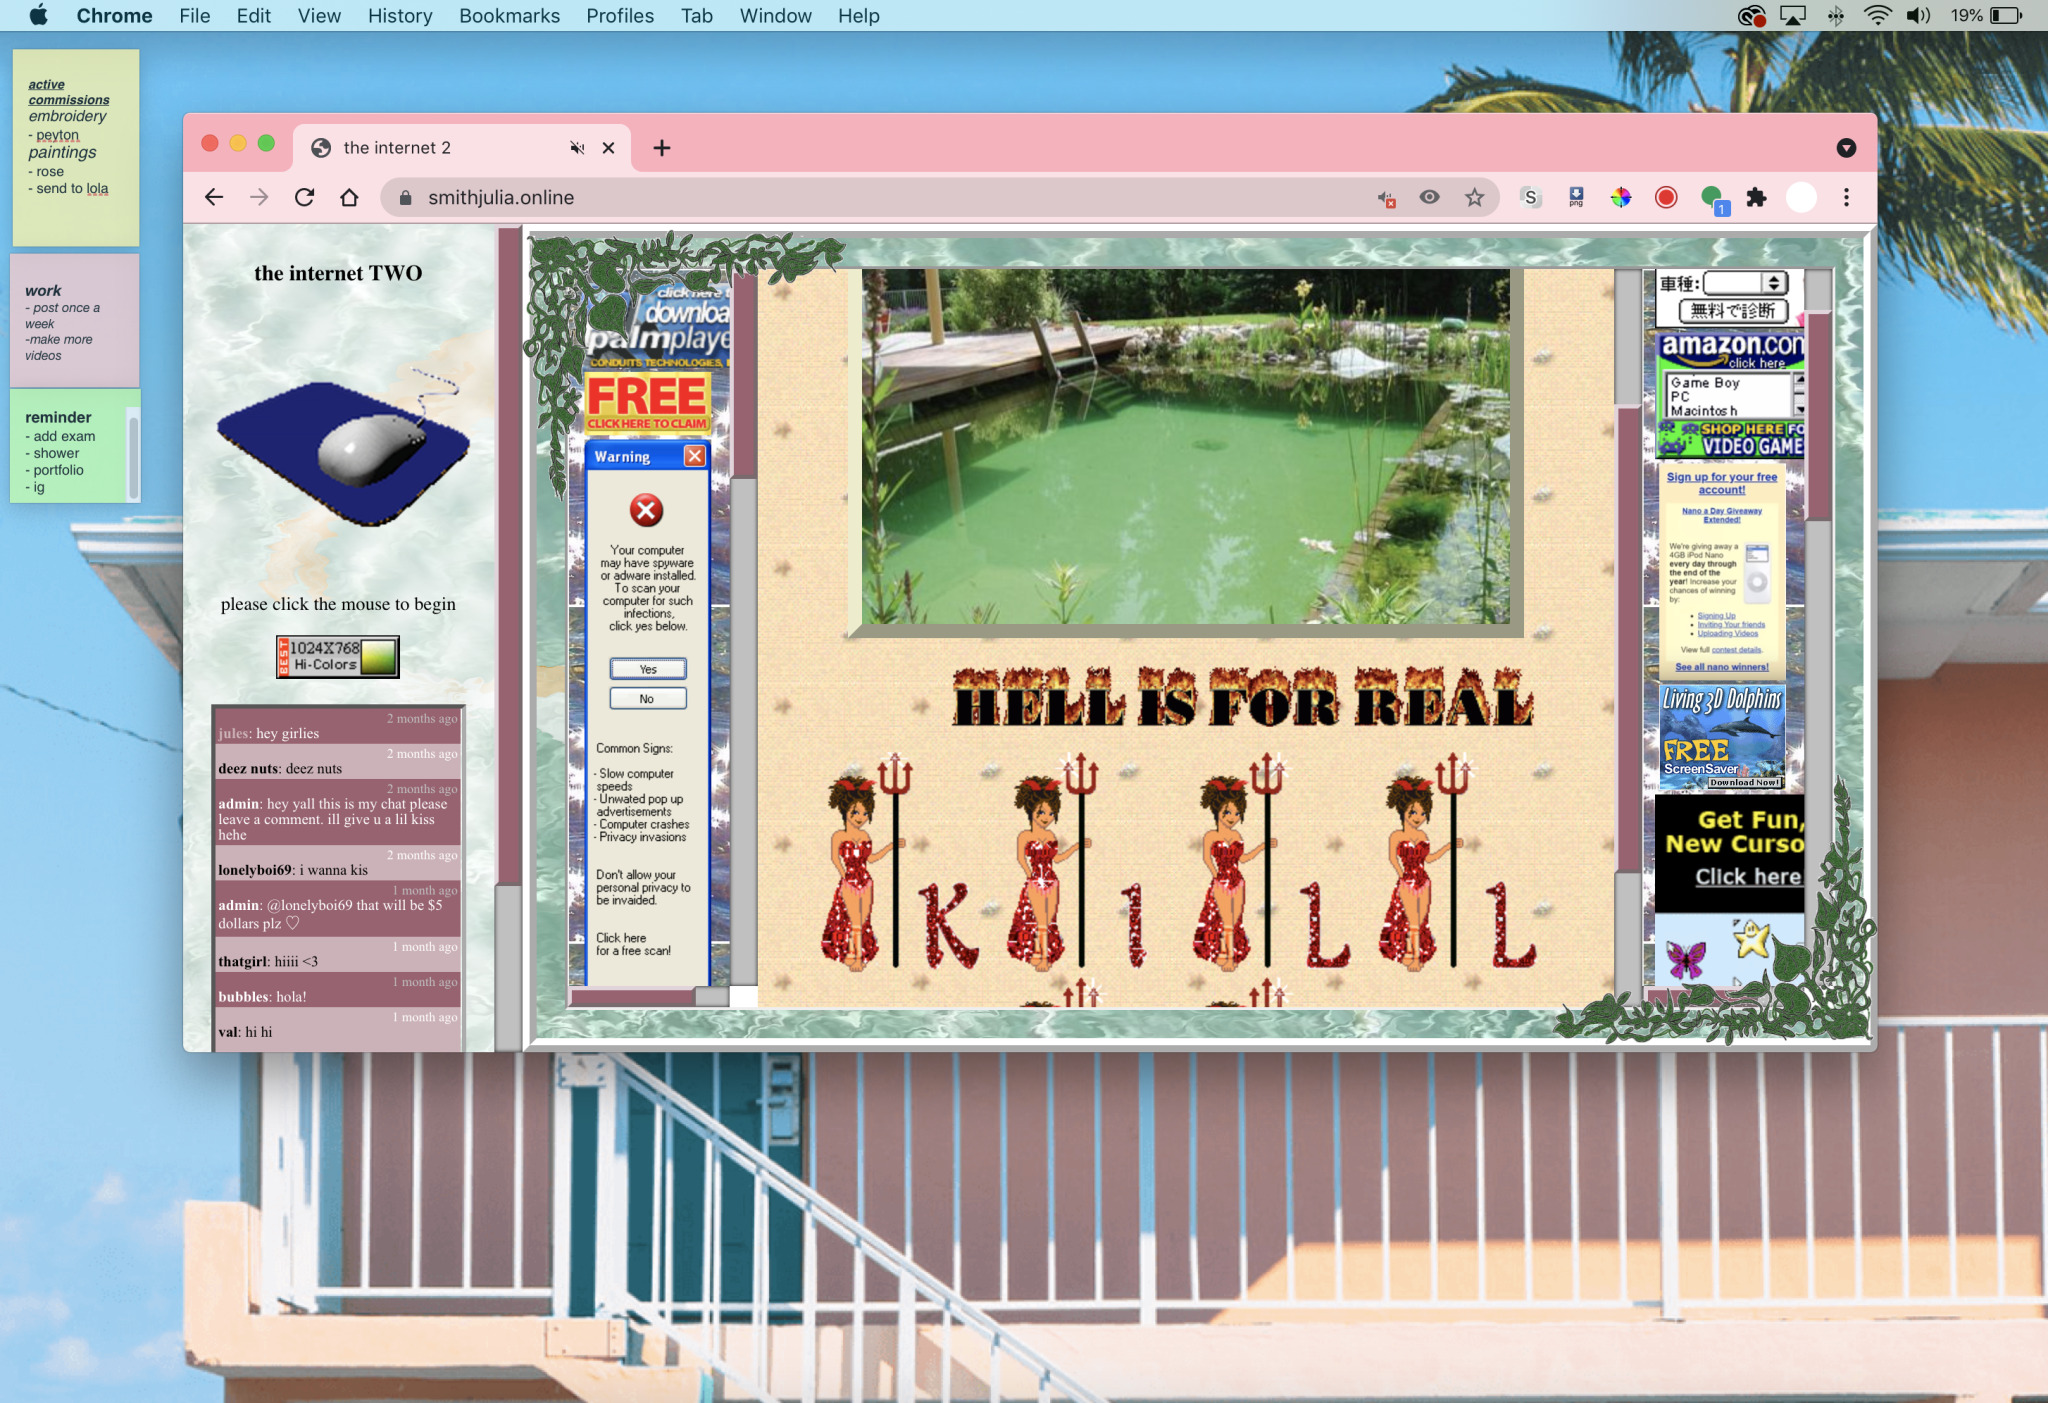The width and height of the screenshot is (2048, 1403).
Task: Open the puzzle-piece extensions icon
Action: 1756,197
